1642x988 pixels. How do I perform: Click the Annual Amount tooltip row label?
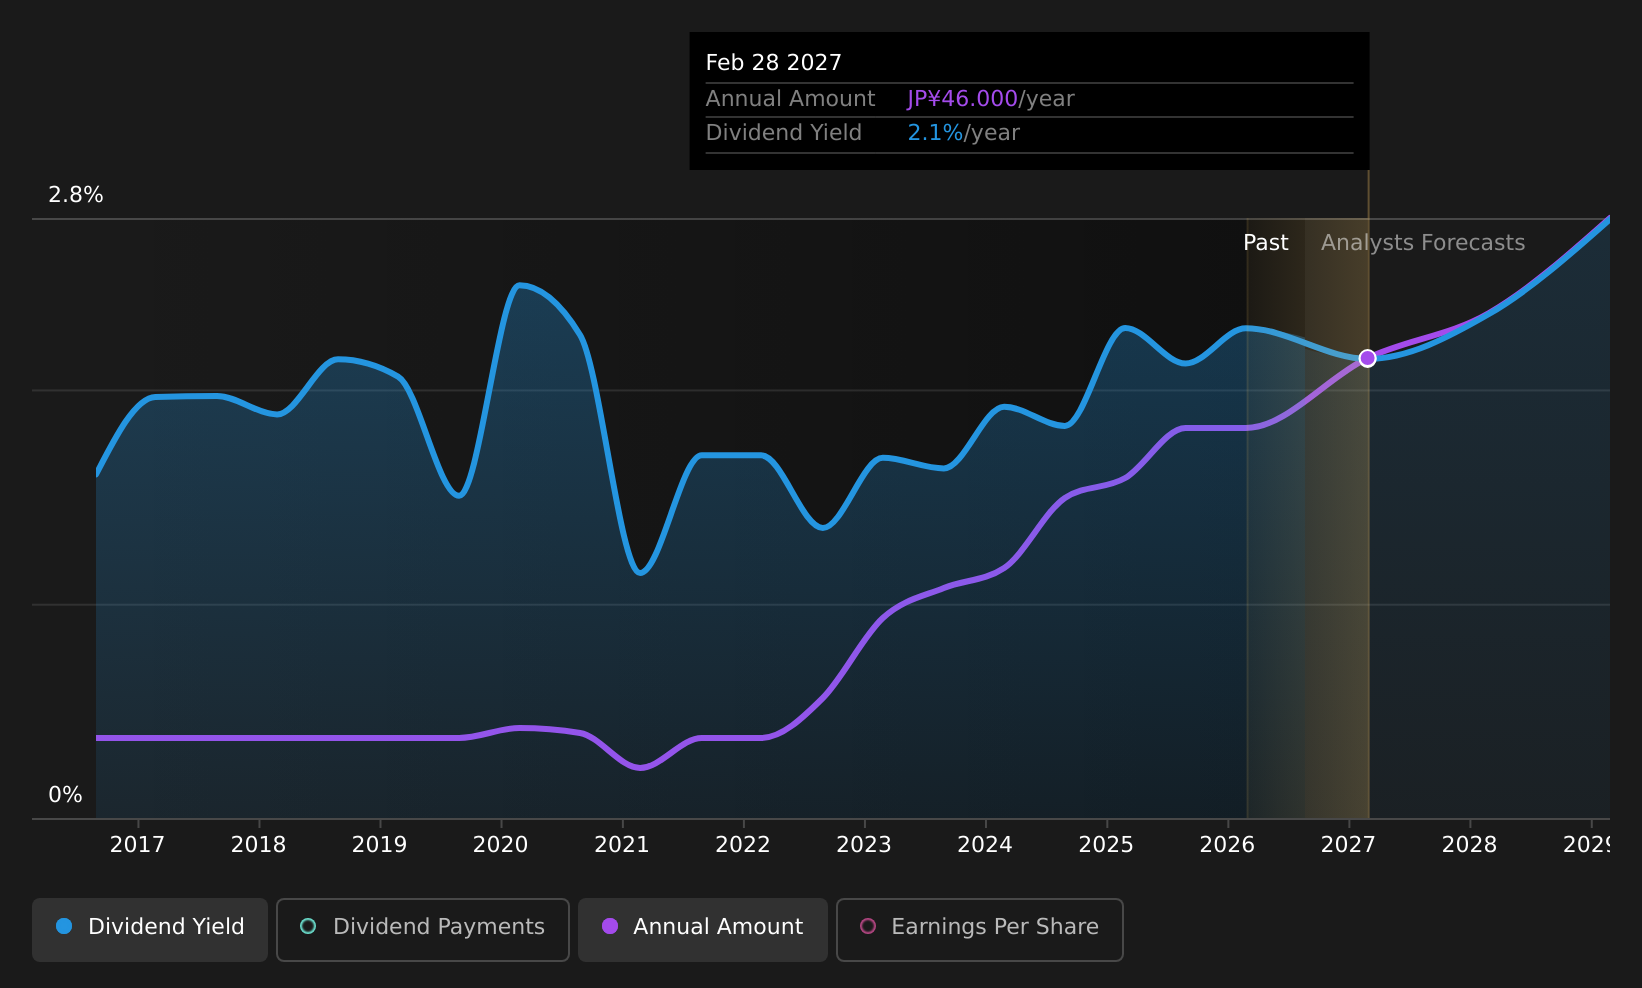tap(790, 99)
